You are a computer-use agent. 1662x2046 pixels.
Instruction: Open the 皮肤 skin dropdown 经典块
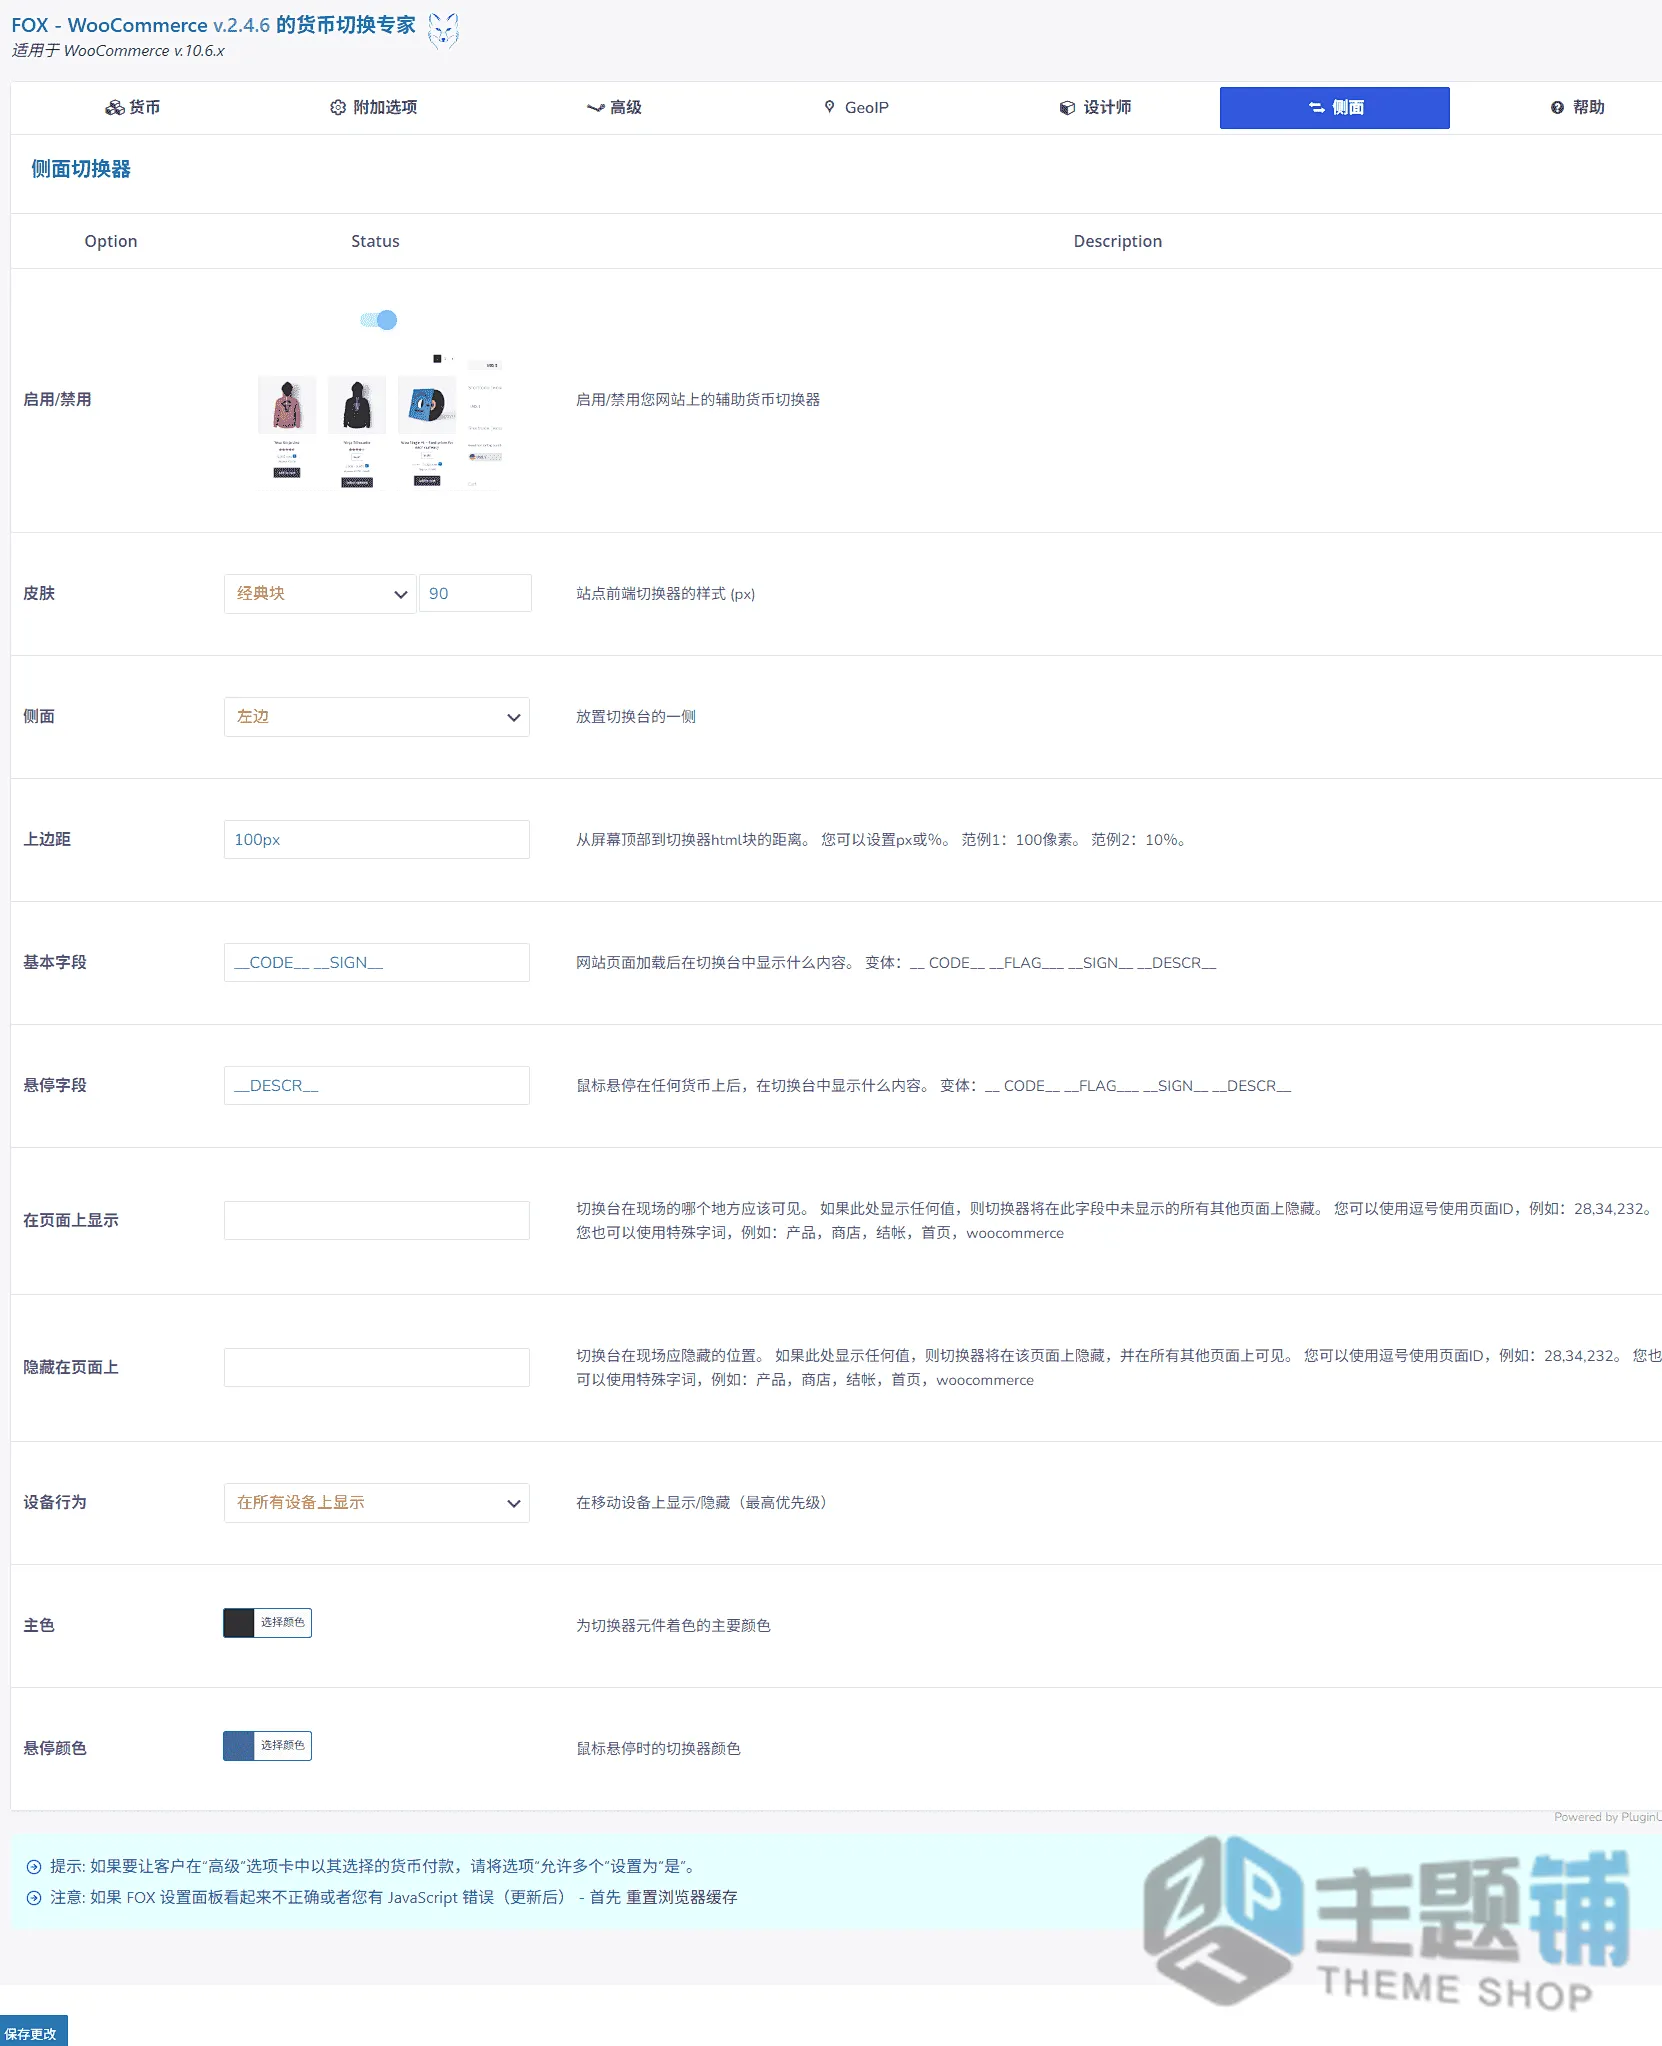coord(320,594)
